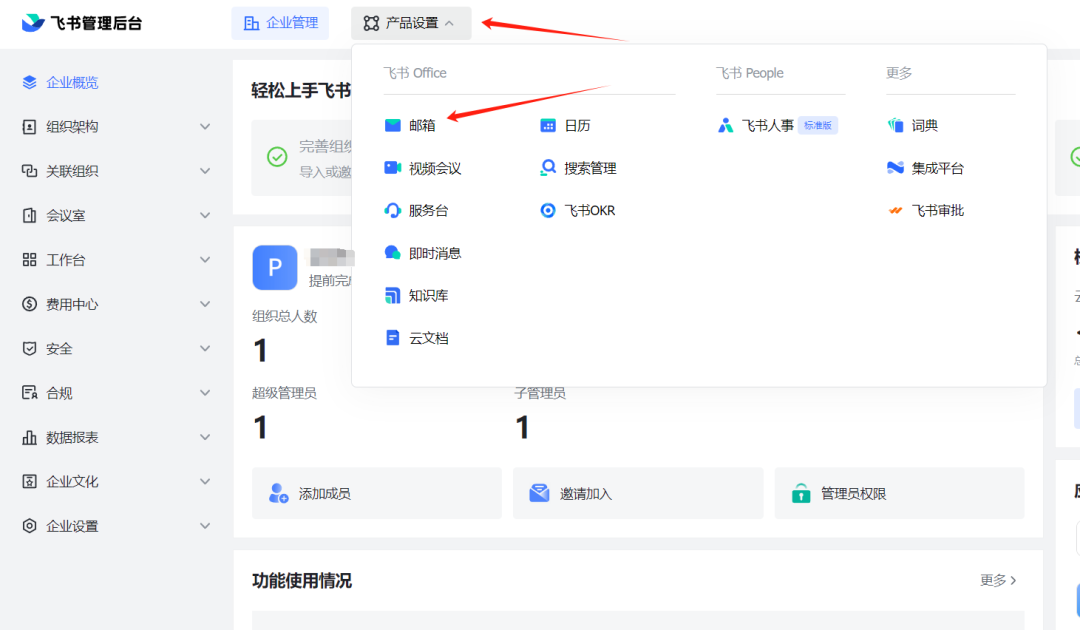Viewport: 1080px width, 630px height.
Task: Click the 集成平台 integration platform icon
Action: point(895,168)
